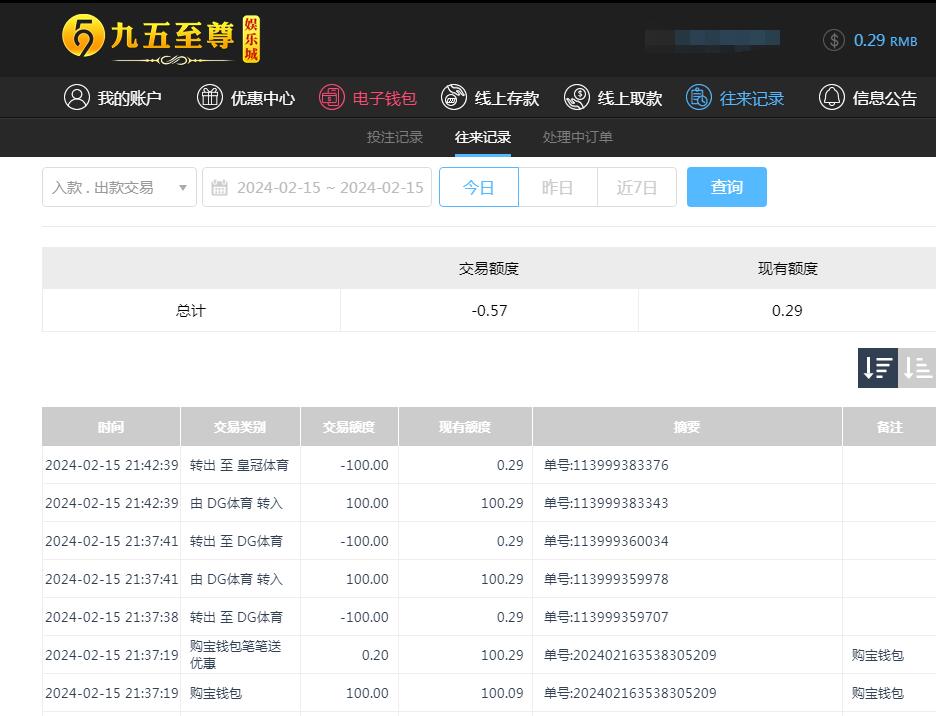
Task: Open the 电子钱包 wallet icon
Action: pyautogui.click(x=332, y=97)
